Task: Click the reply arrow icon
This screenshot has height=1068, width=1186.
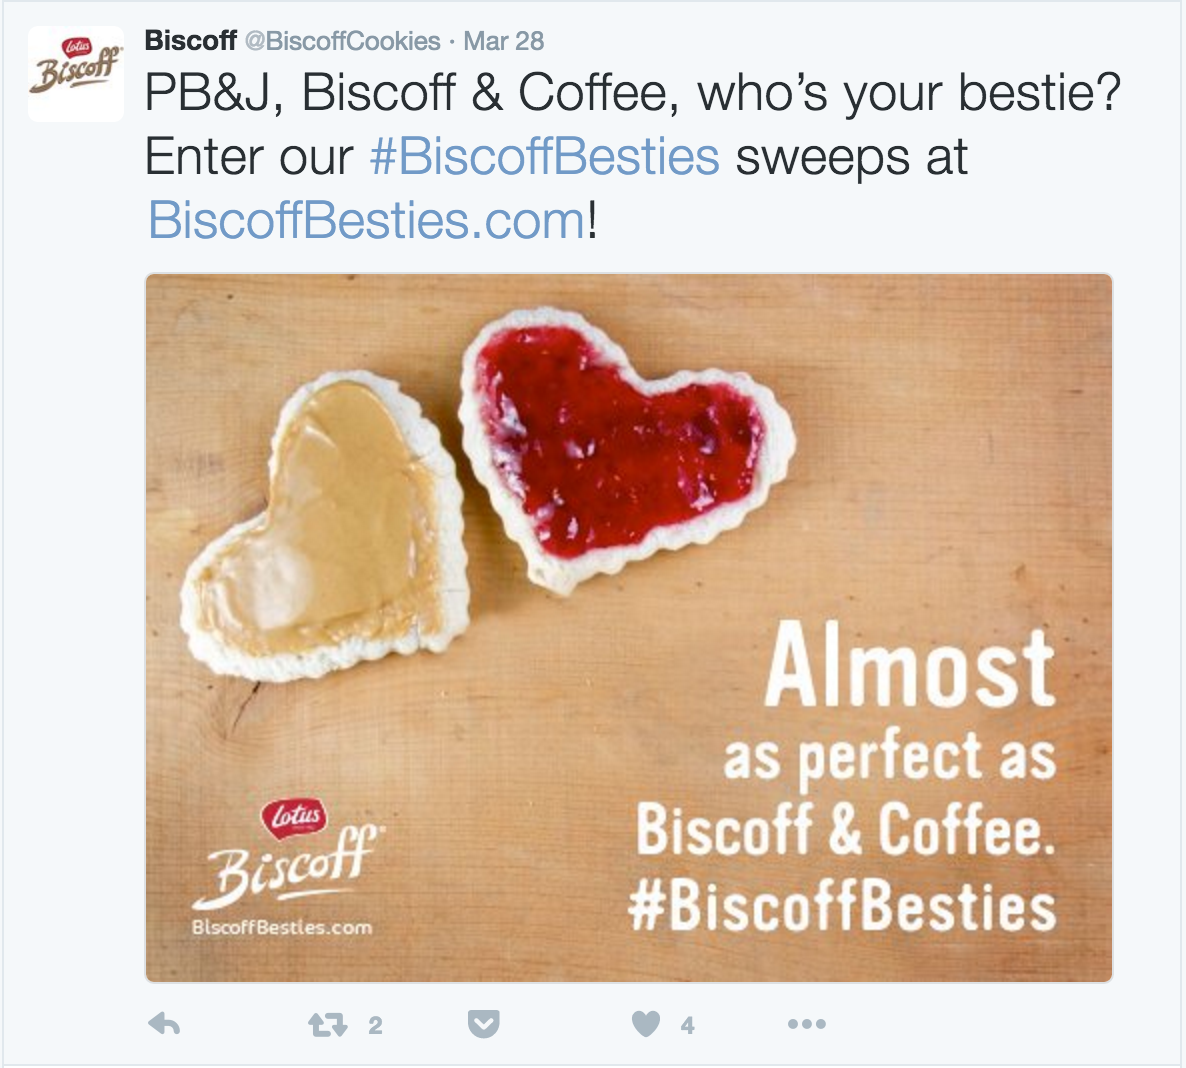Action: (164, 1024)
